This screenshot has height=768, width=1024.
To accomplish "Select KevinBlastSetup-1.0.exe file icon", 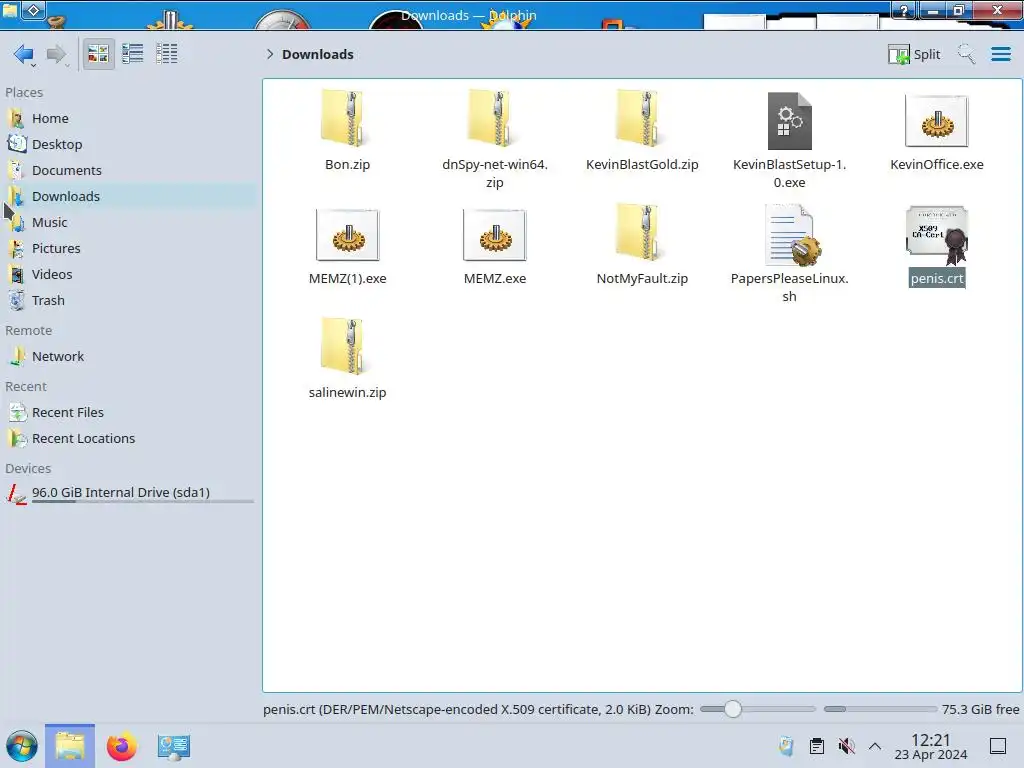I will (x=789, y=121).
